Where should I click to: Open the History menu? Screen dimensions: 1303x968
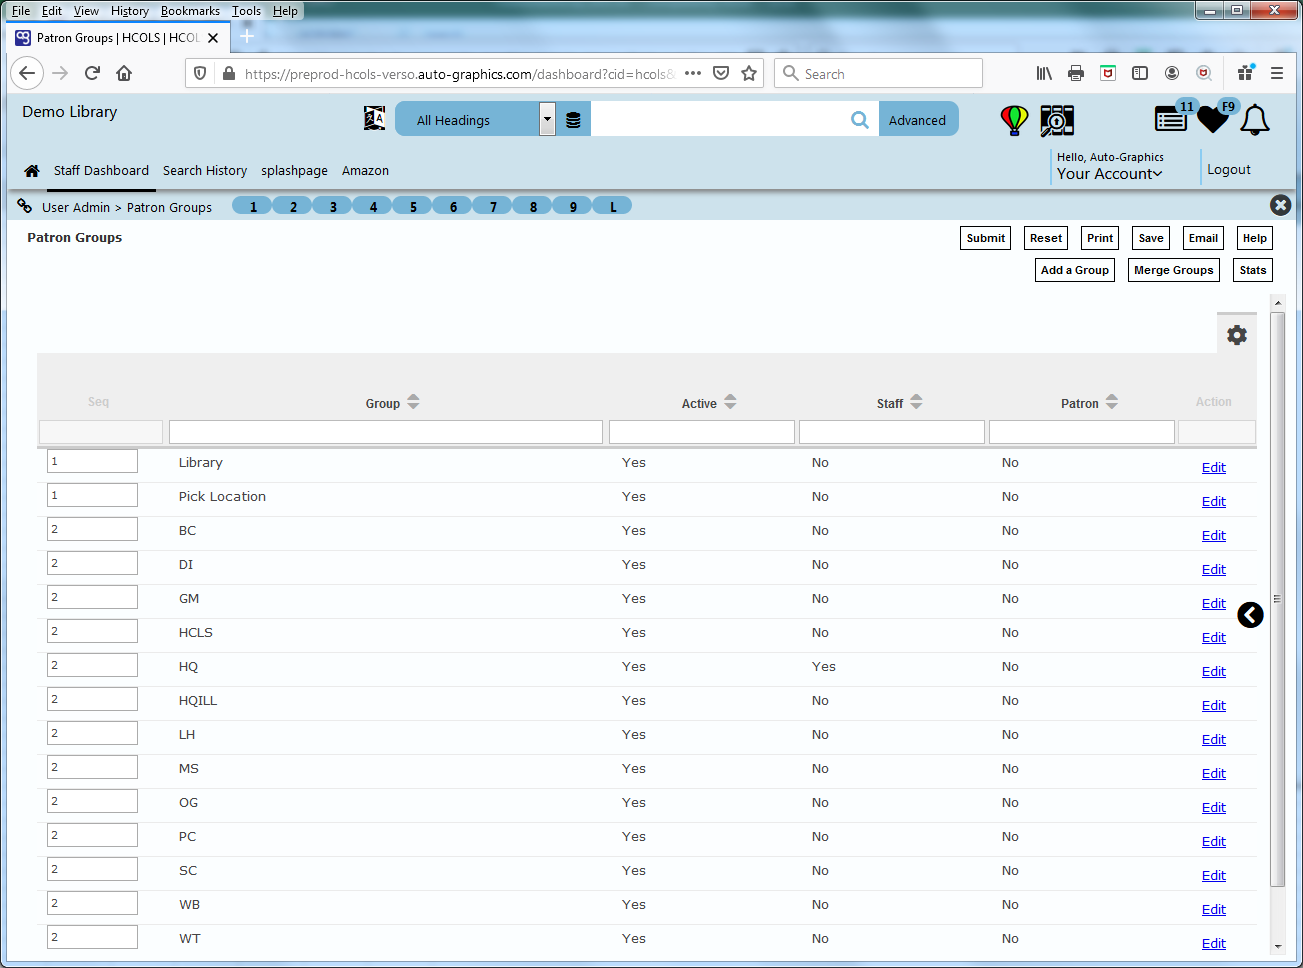pyautogui.click(x=130, y=11)
